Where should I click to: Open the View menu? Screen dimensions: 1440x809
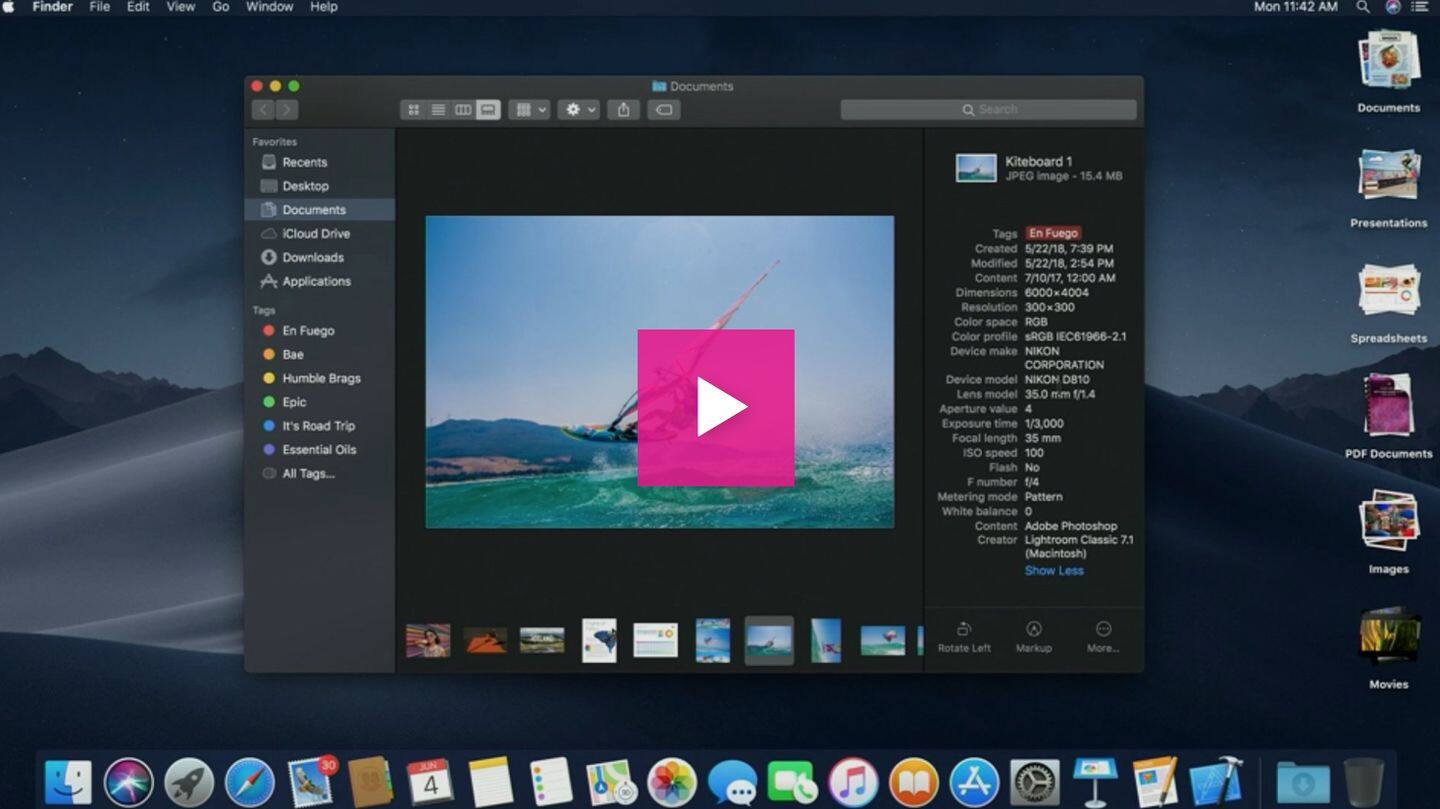pyautogui.click(x=180, y=7)
